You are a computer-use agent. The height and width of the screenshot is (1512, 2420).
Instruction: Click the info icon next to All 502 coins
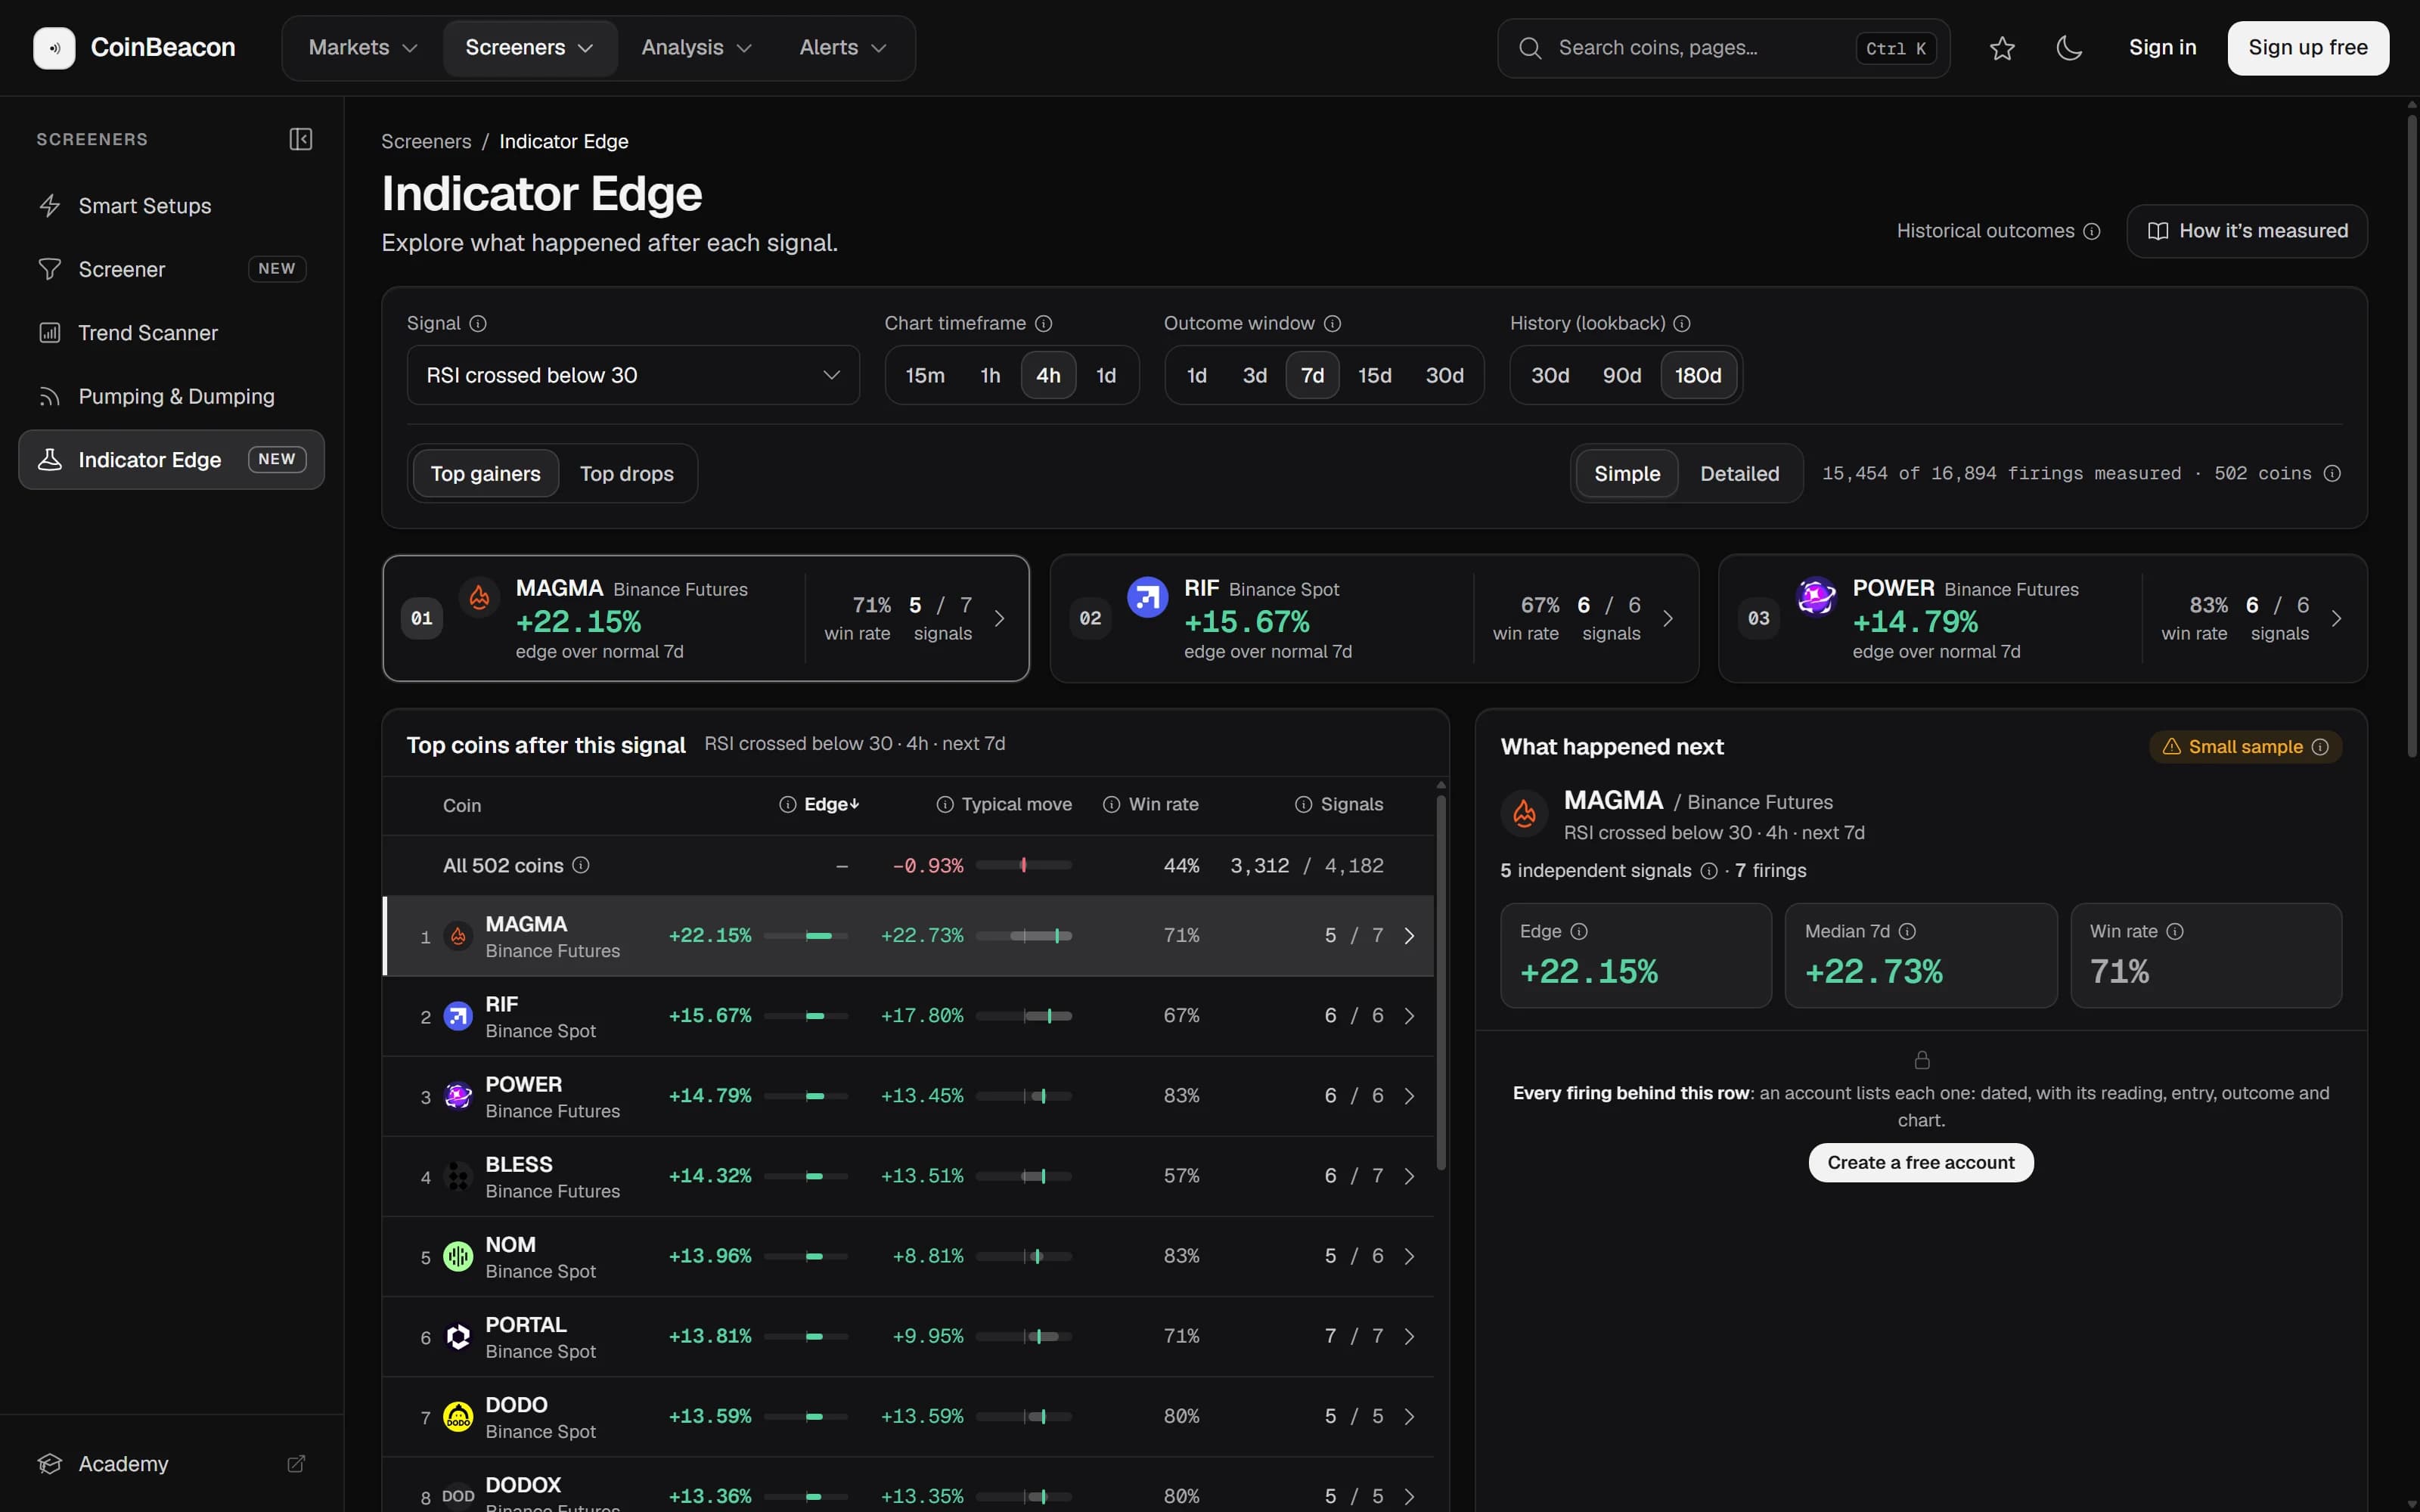pos(580,865)
